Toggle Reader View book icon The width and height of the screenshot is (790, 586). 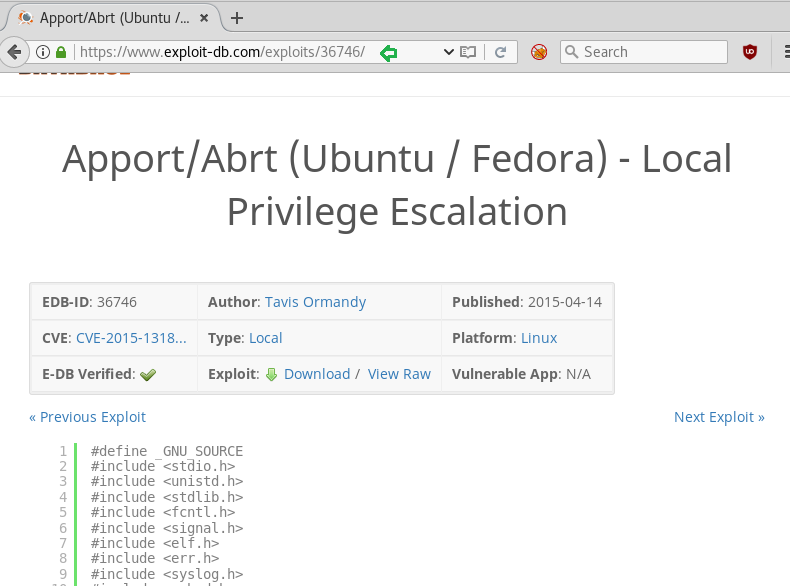[467, 52]
